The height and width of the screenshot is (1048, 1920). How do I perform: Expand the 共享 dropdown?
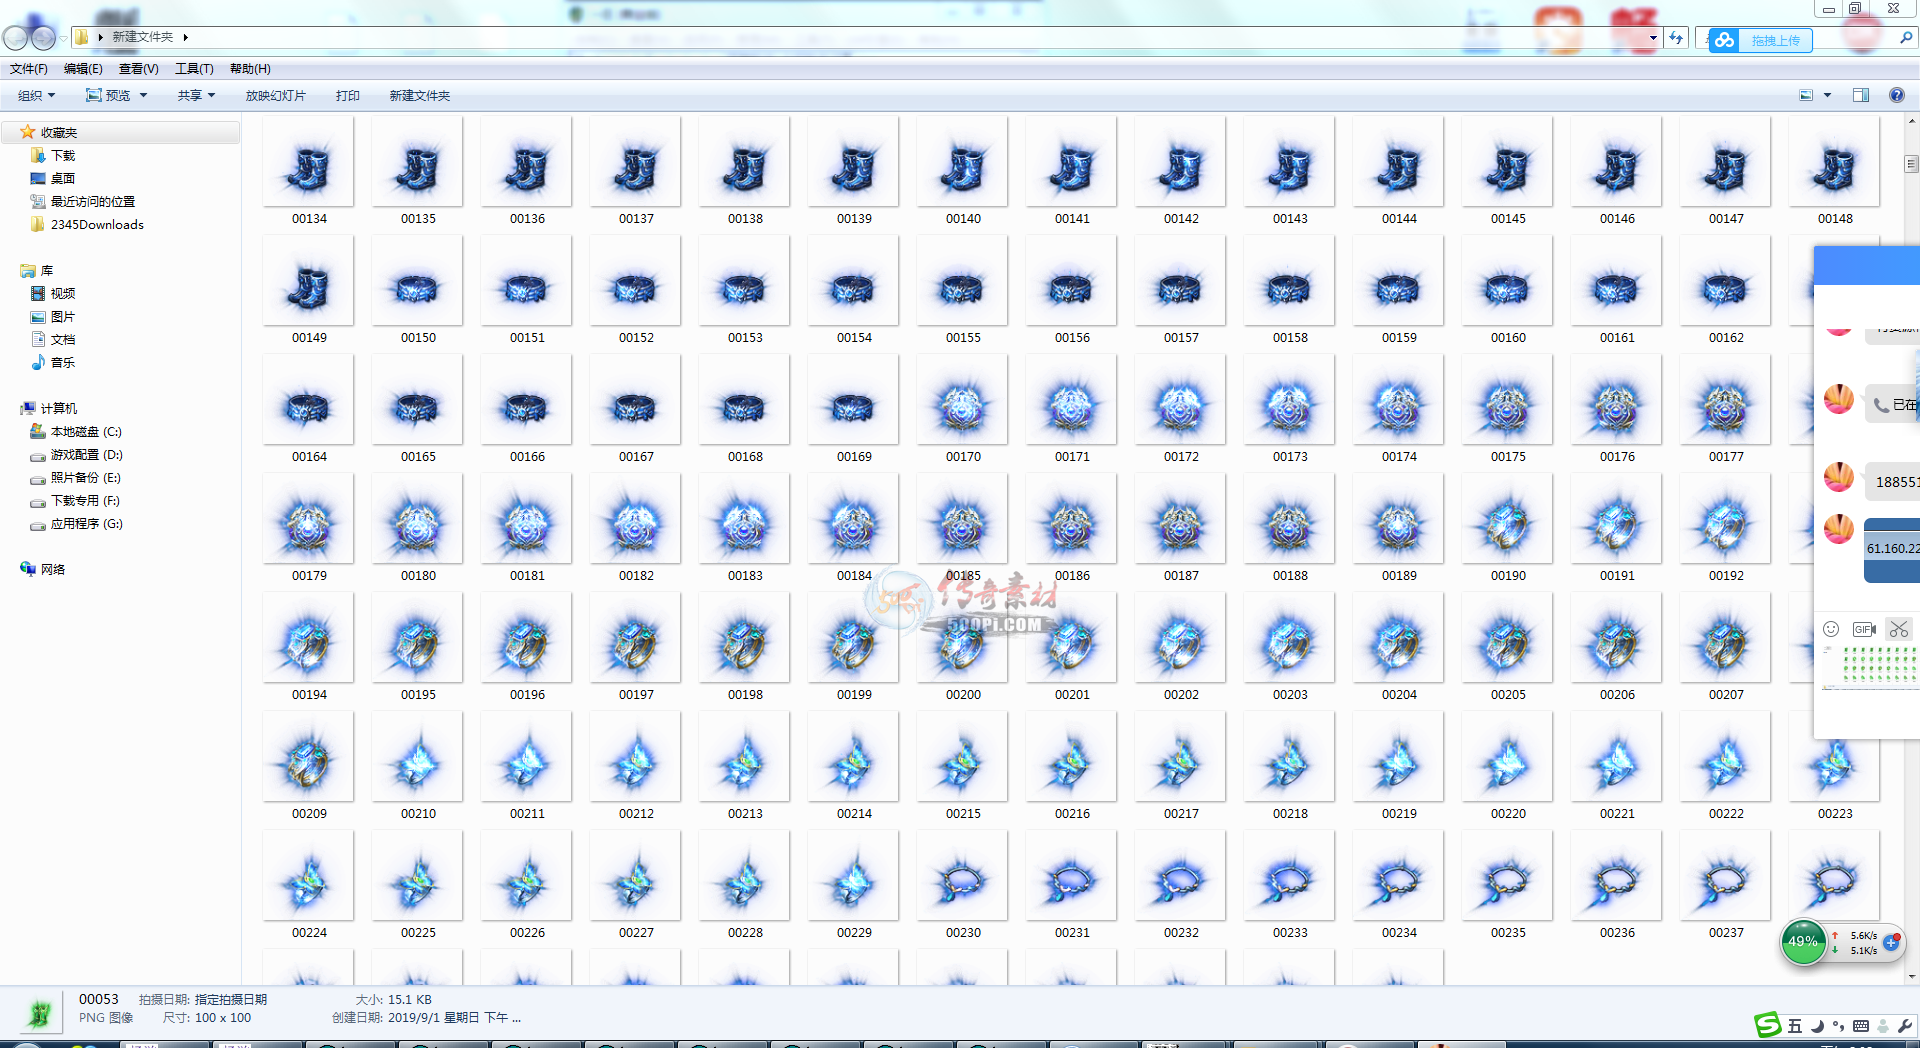[196, 96]
